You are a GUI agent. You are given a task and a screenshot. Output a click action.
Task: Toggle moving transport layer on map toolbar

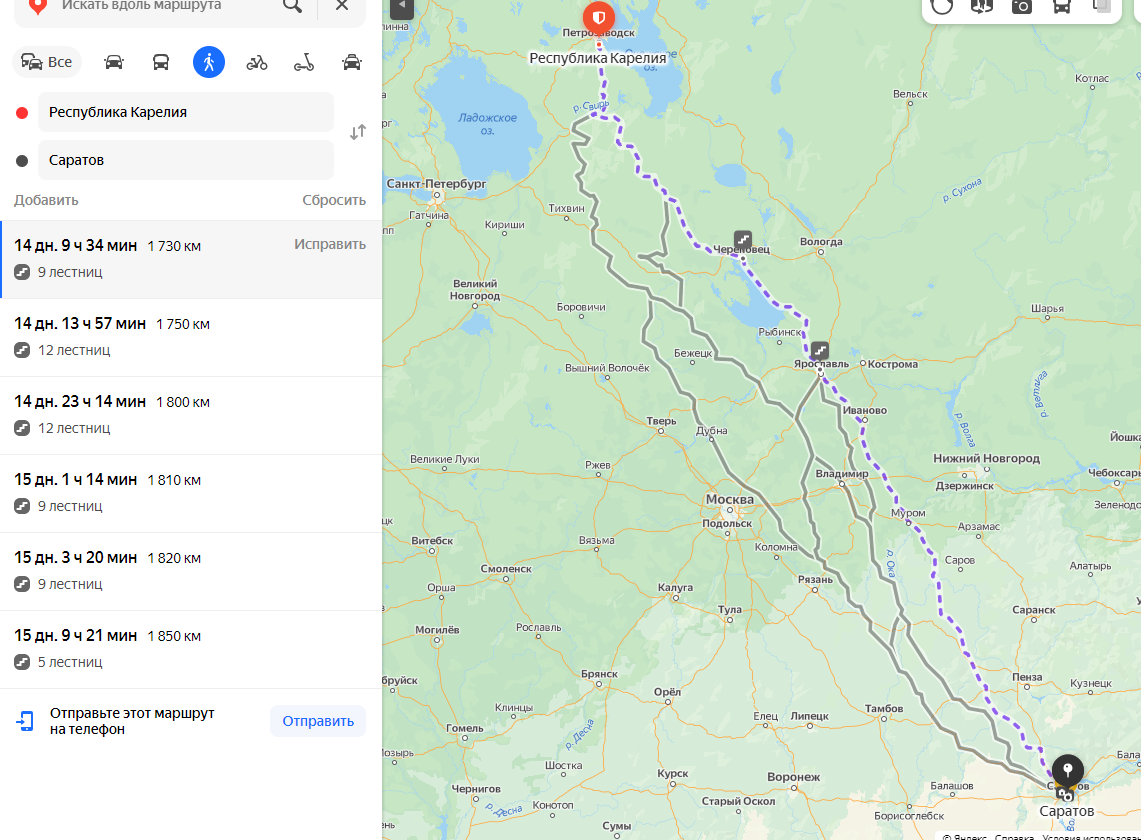click(x=1062, y=7)
